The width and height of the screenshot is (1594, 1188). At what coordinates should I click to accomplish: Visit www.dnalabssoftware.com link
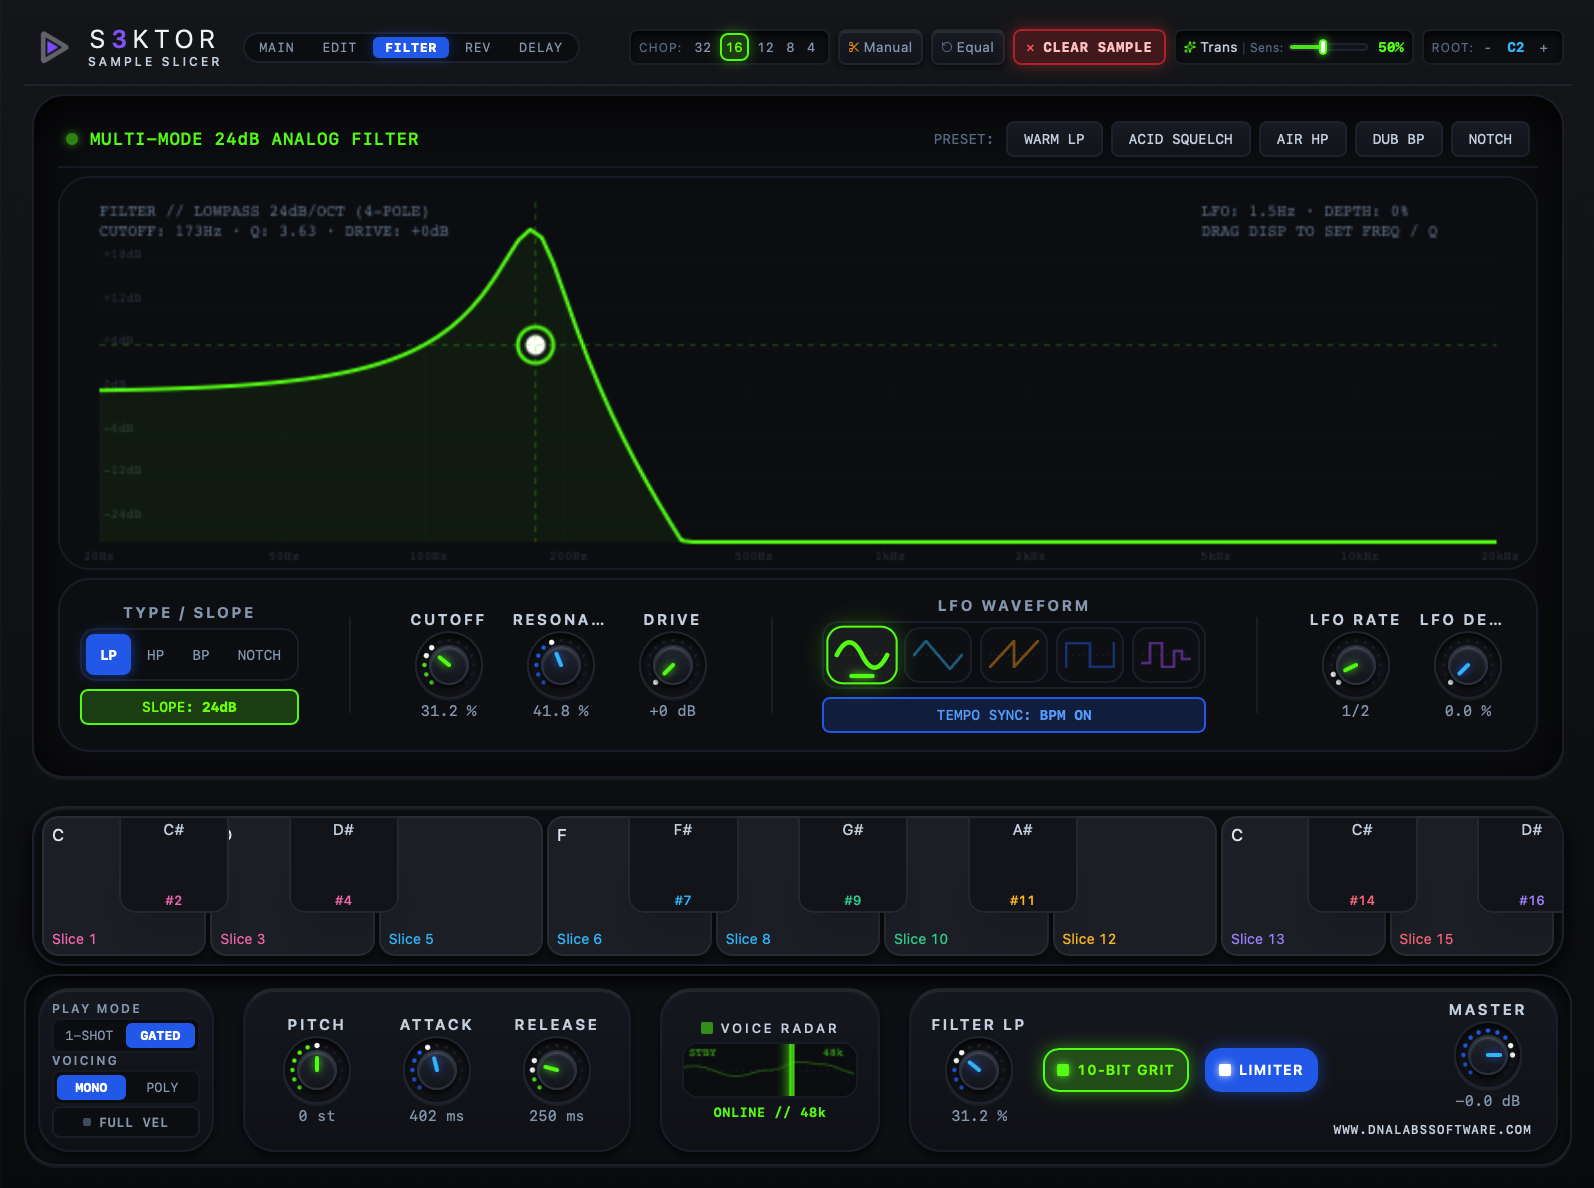pos(1432,1130)
